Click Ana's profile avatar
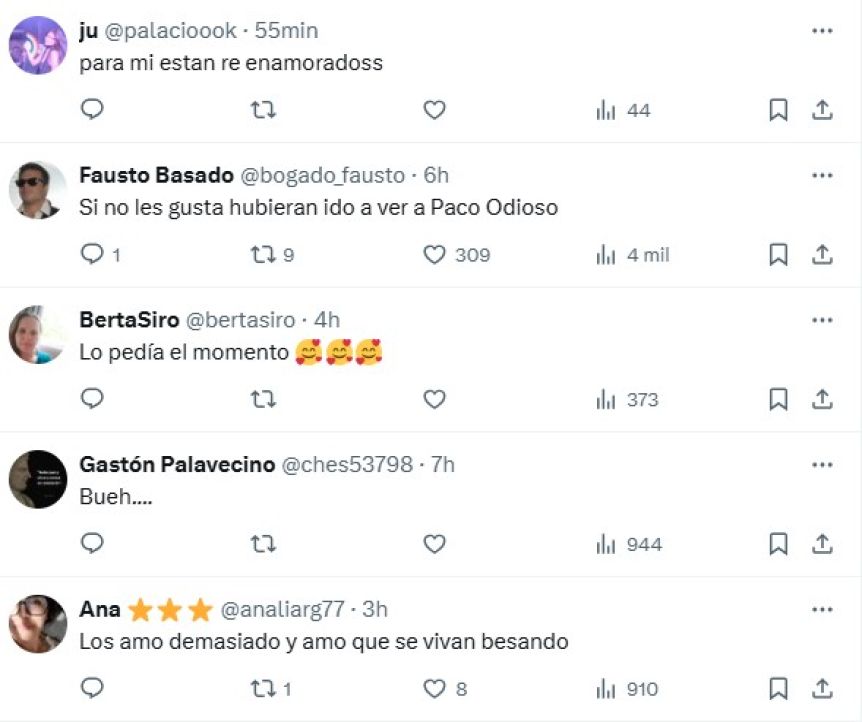 (38, 623)
